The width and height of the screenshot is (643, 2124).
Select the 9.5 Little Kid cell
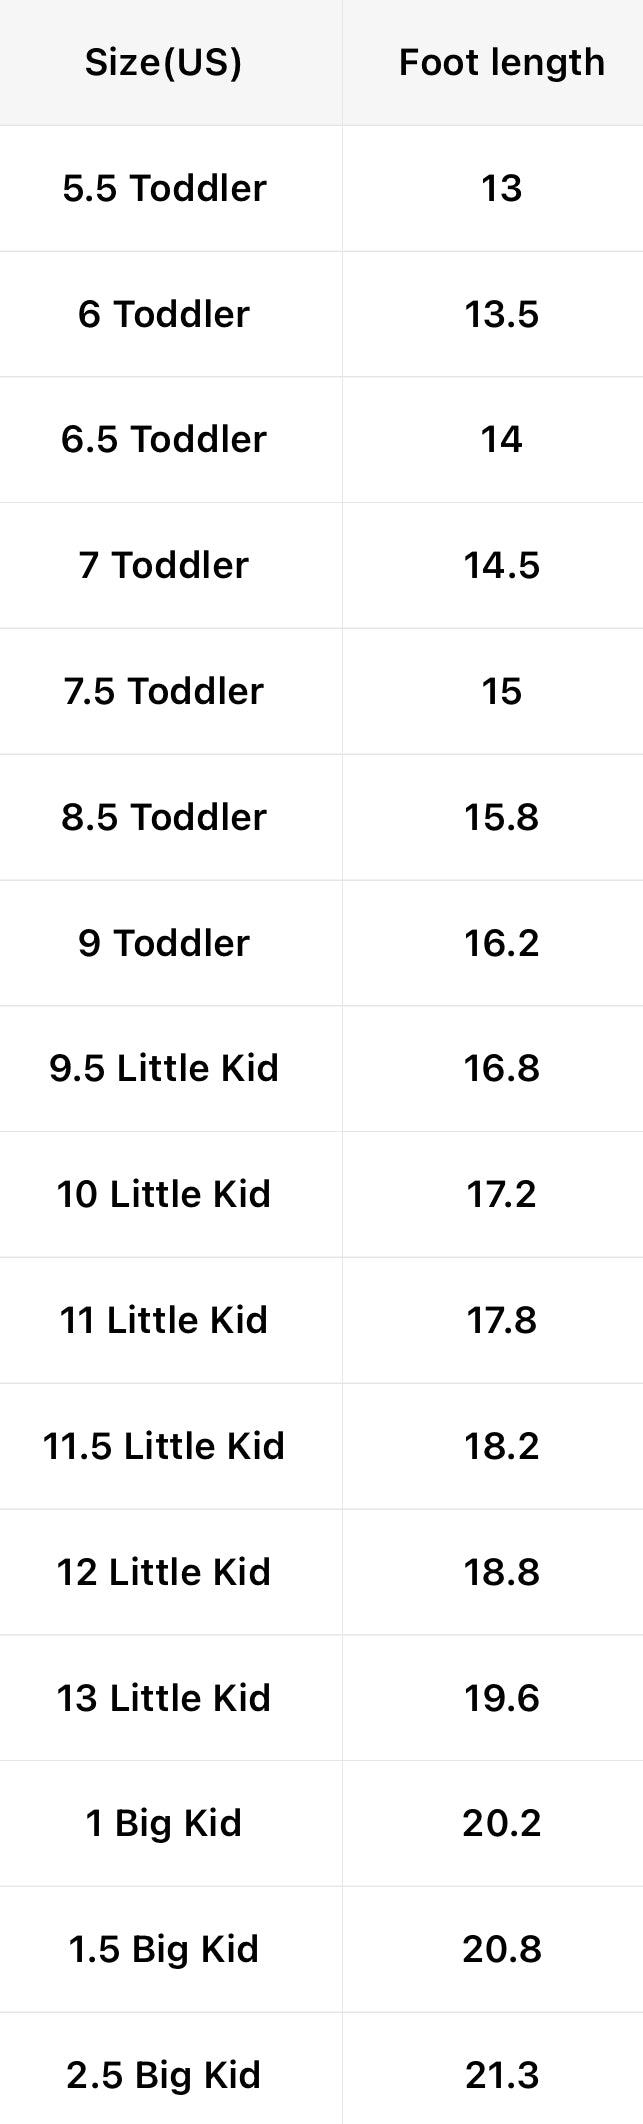164,1068
